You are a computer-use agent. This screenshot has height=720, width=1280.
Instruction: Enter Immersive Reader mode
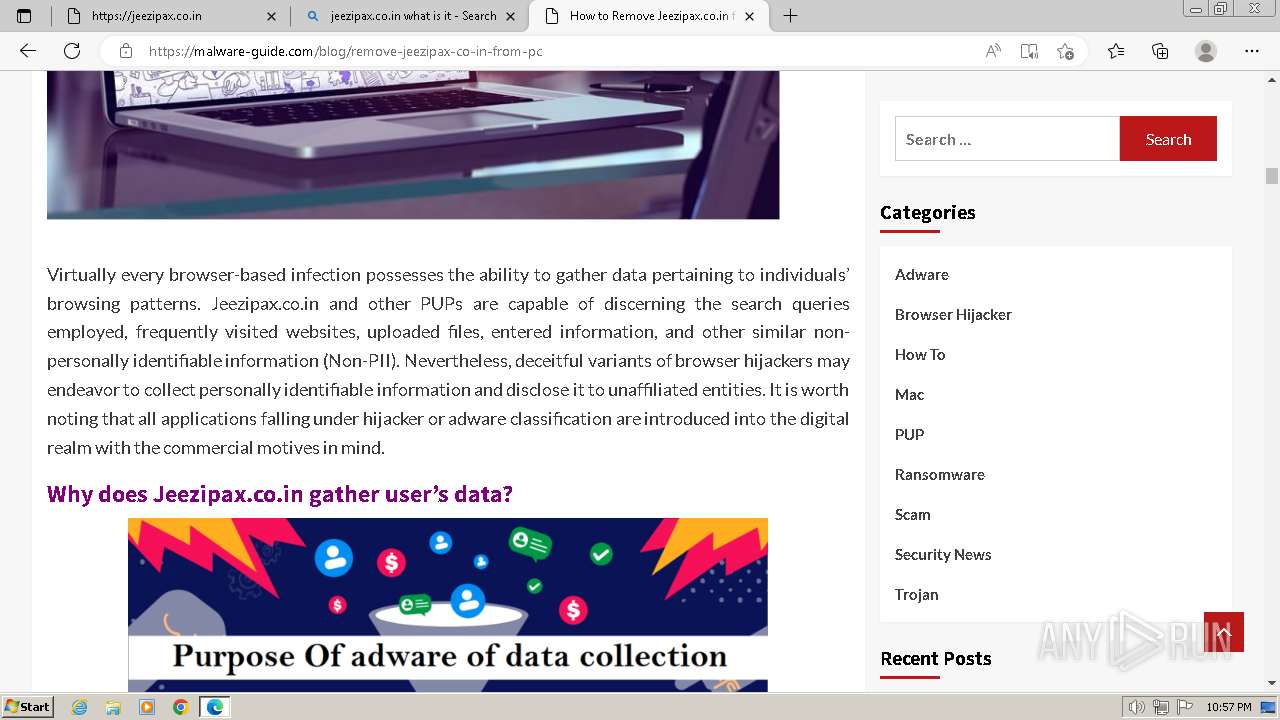tap(1029, 51)
